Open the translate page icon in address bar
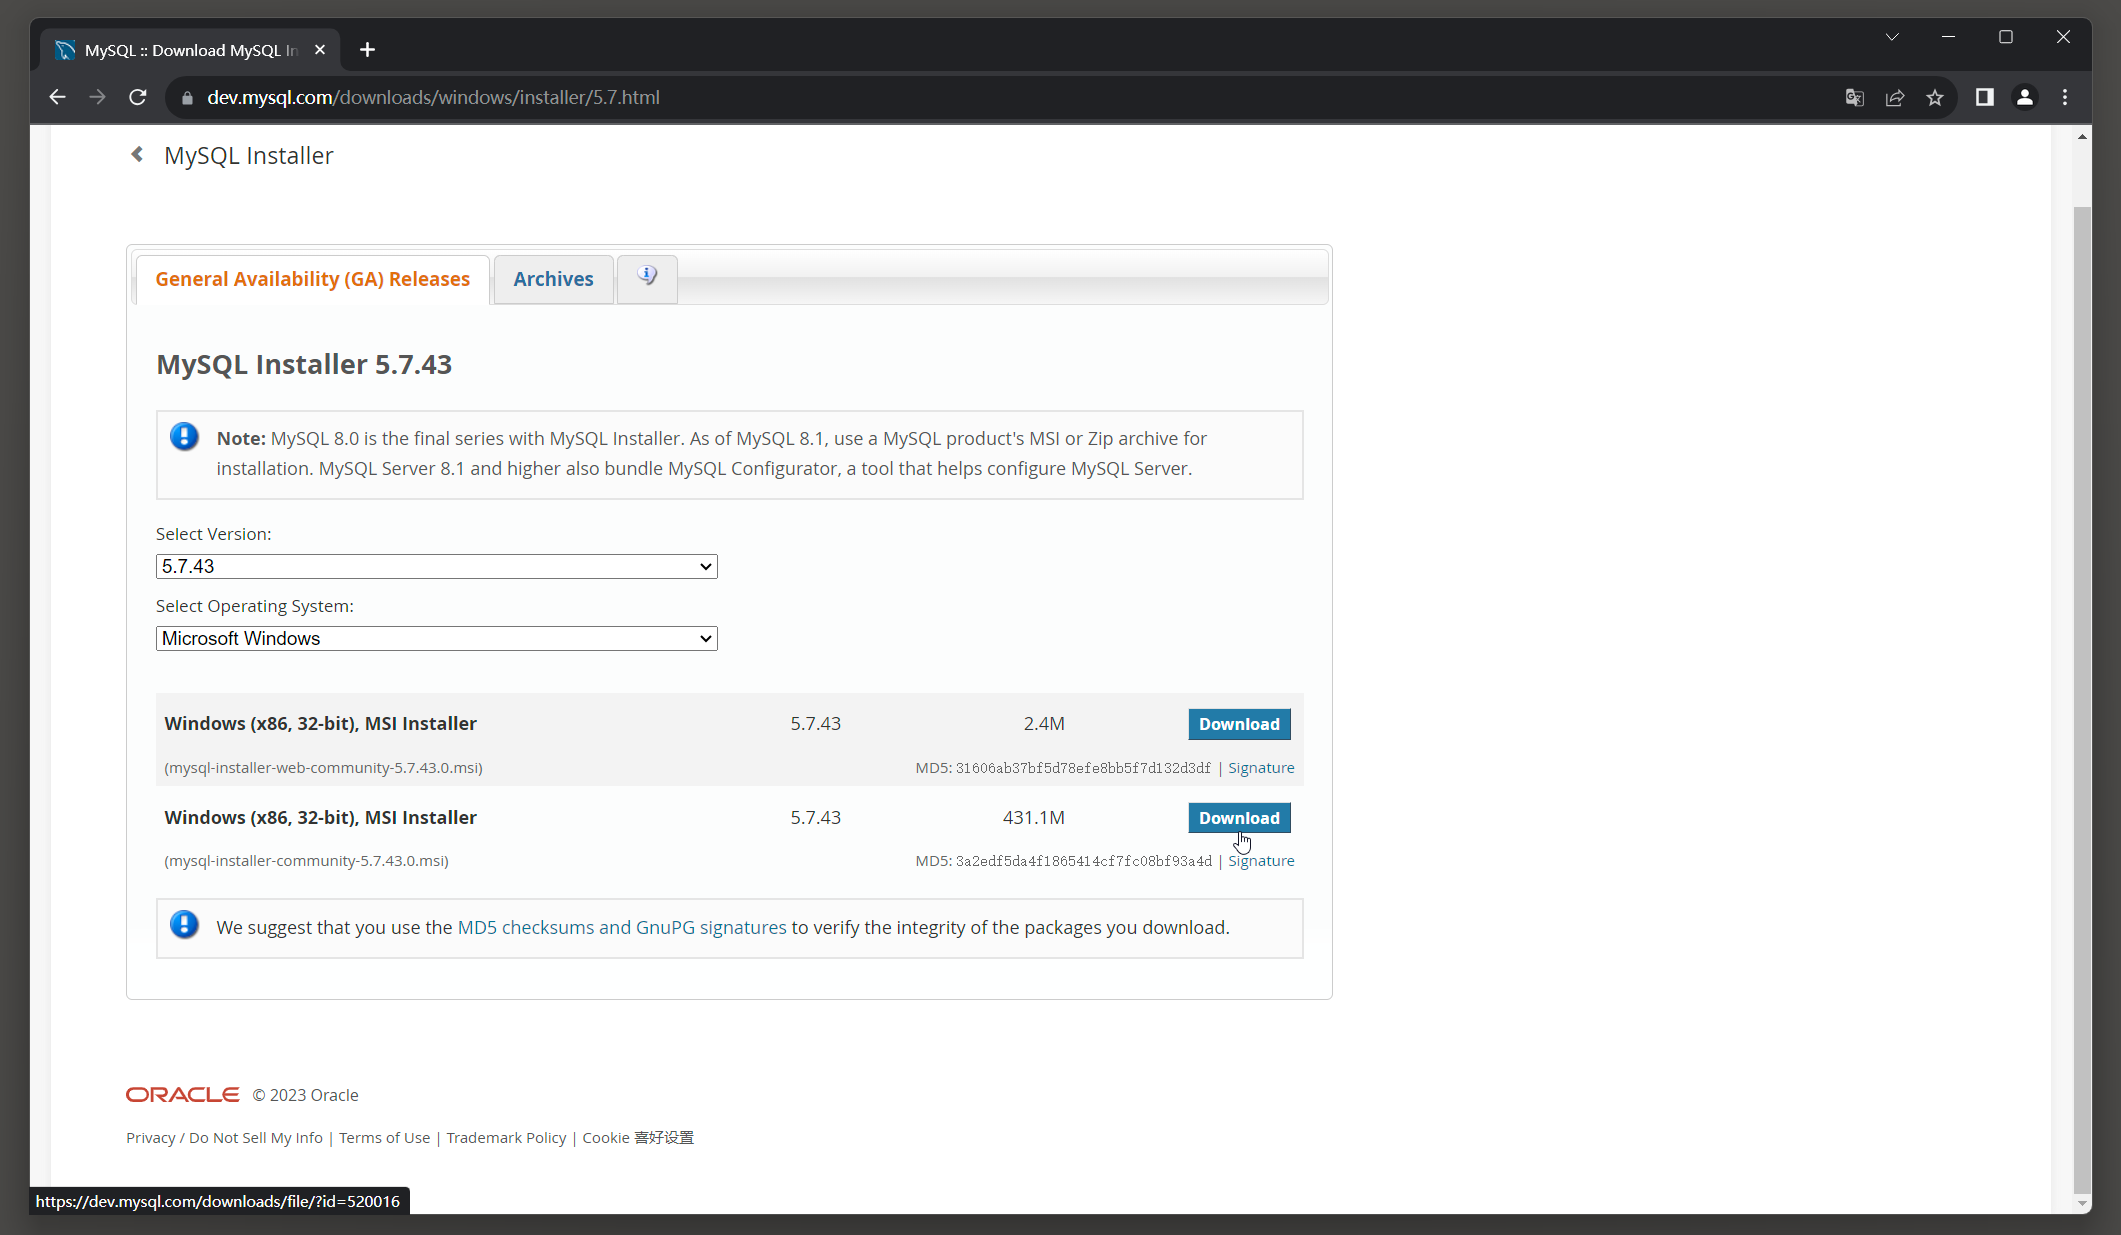Image resolution: width=2121 pixels, height=1235 pixels. tap(1855, 97)
